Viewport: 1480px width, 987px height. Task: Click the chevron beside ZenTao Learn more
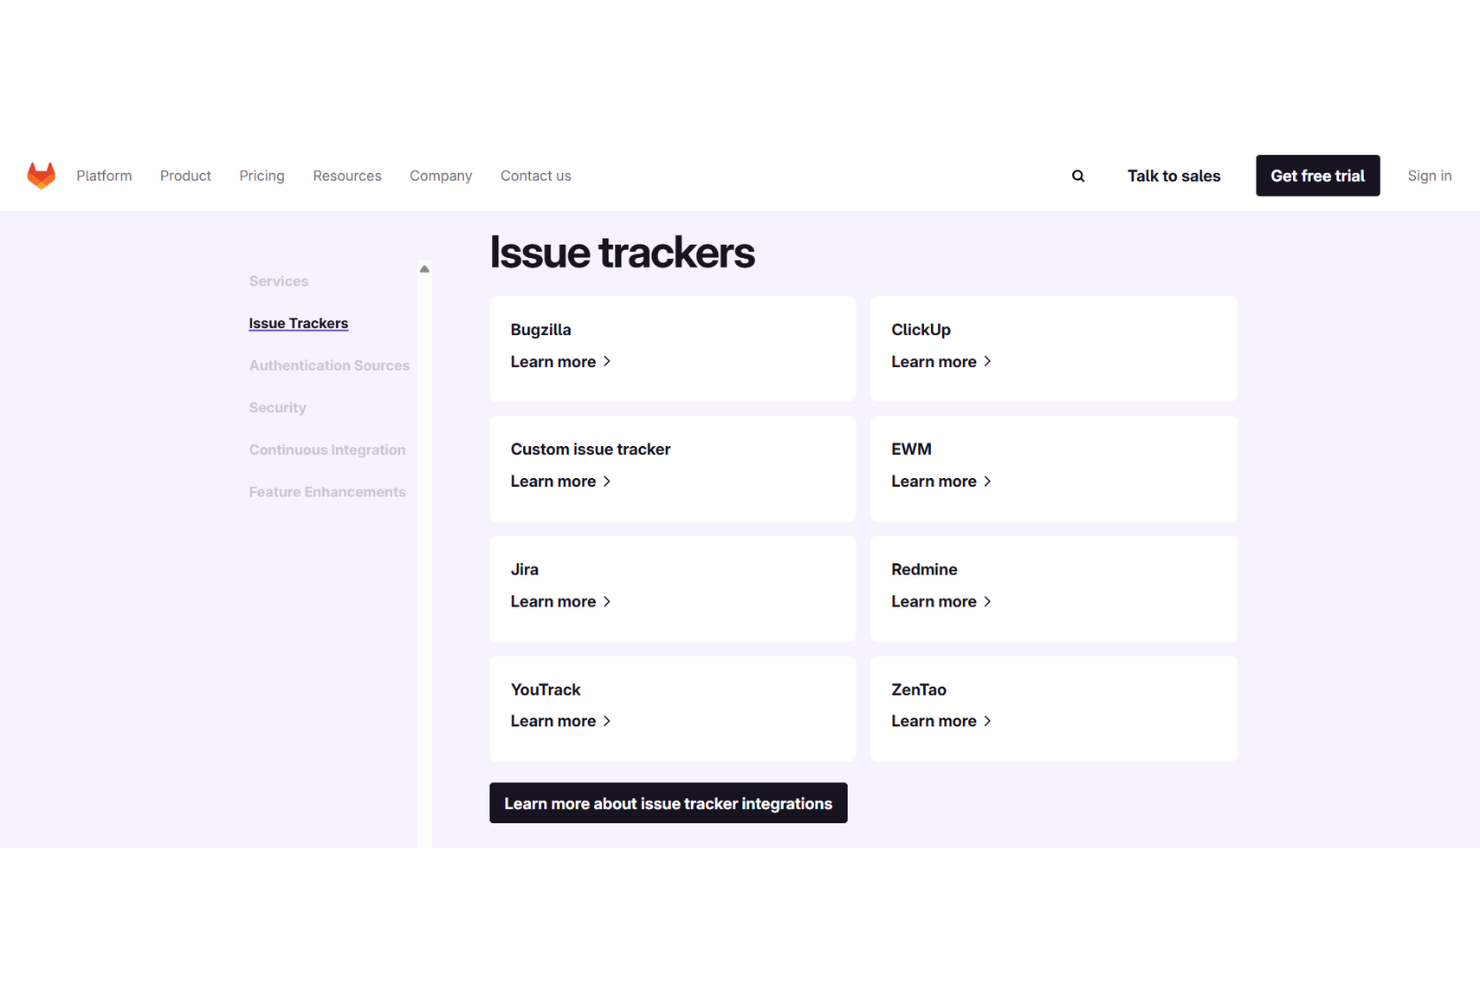tap(988, 721)
